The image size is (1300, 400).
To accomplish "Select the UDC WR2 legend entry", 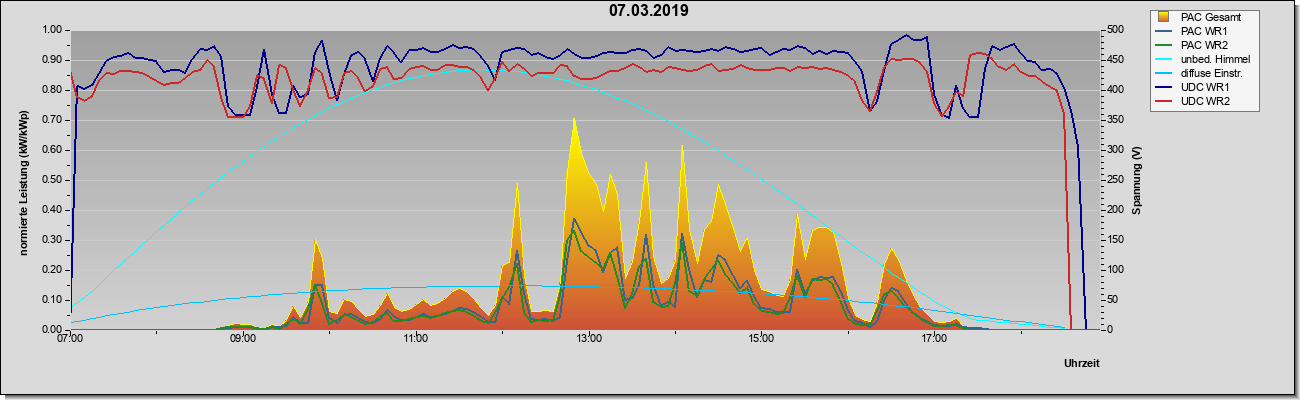I will 1205,103.
